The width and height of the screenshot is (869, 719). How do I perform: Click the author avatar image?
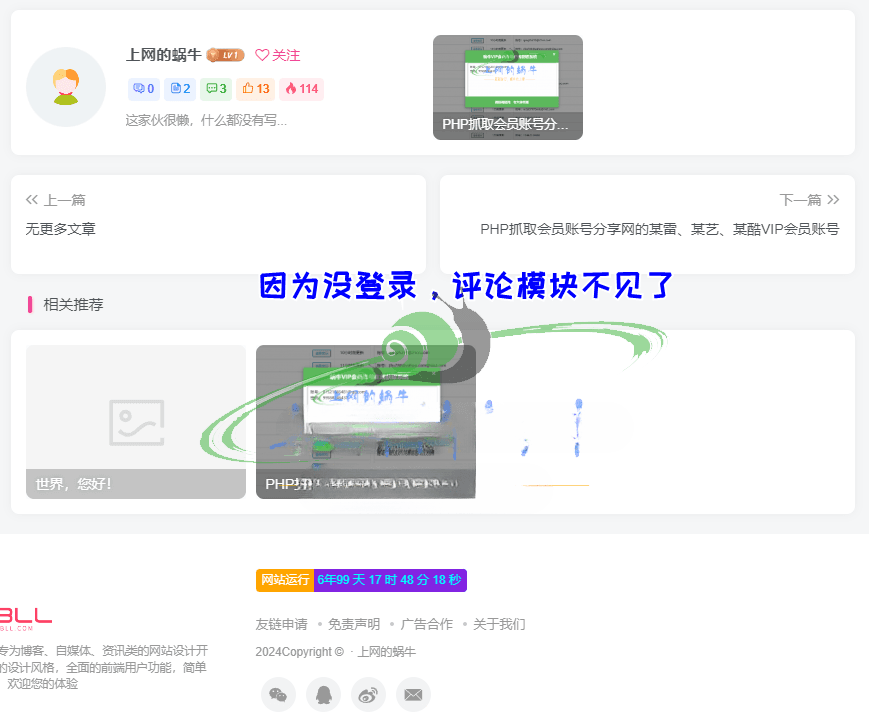point(66,87)
